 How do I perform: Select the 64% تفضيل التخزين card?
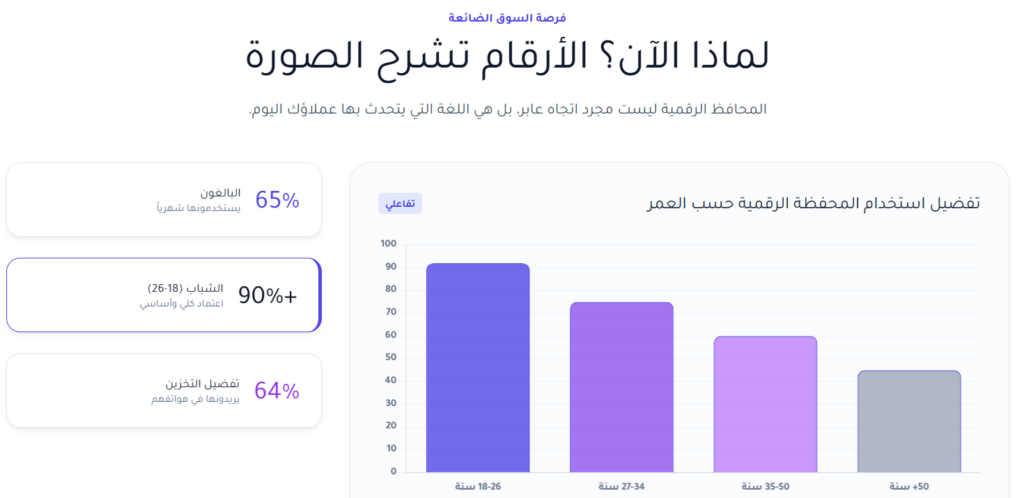point(163,390)
